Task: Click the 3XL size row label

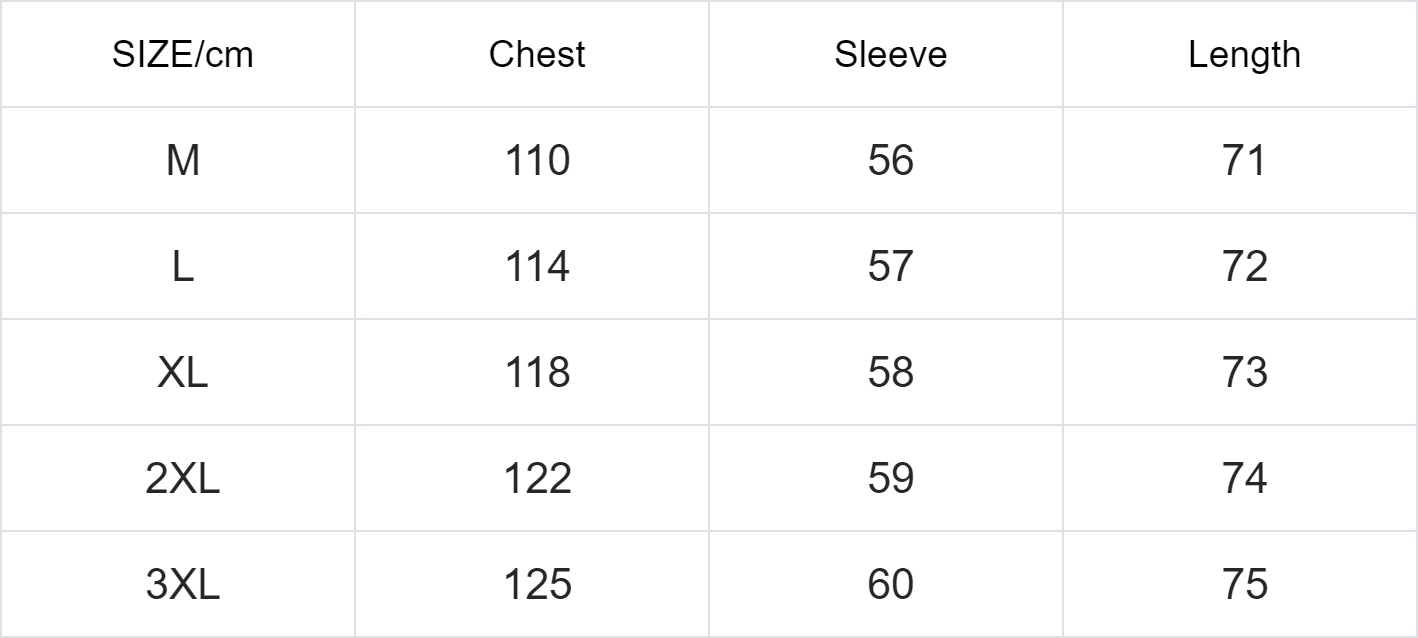Action: tap(182, 584)
